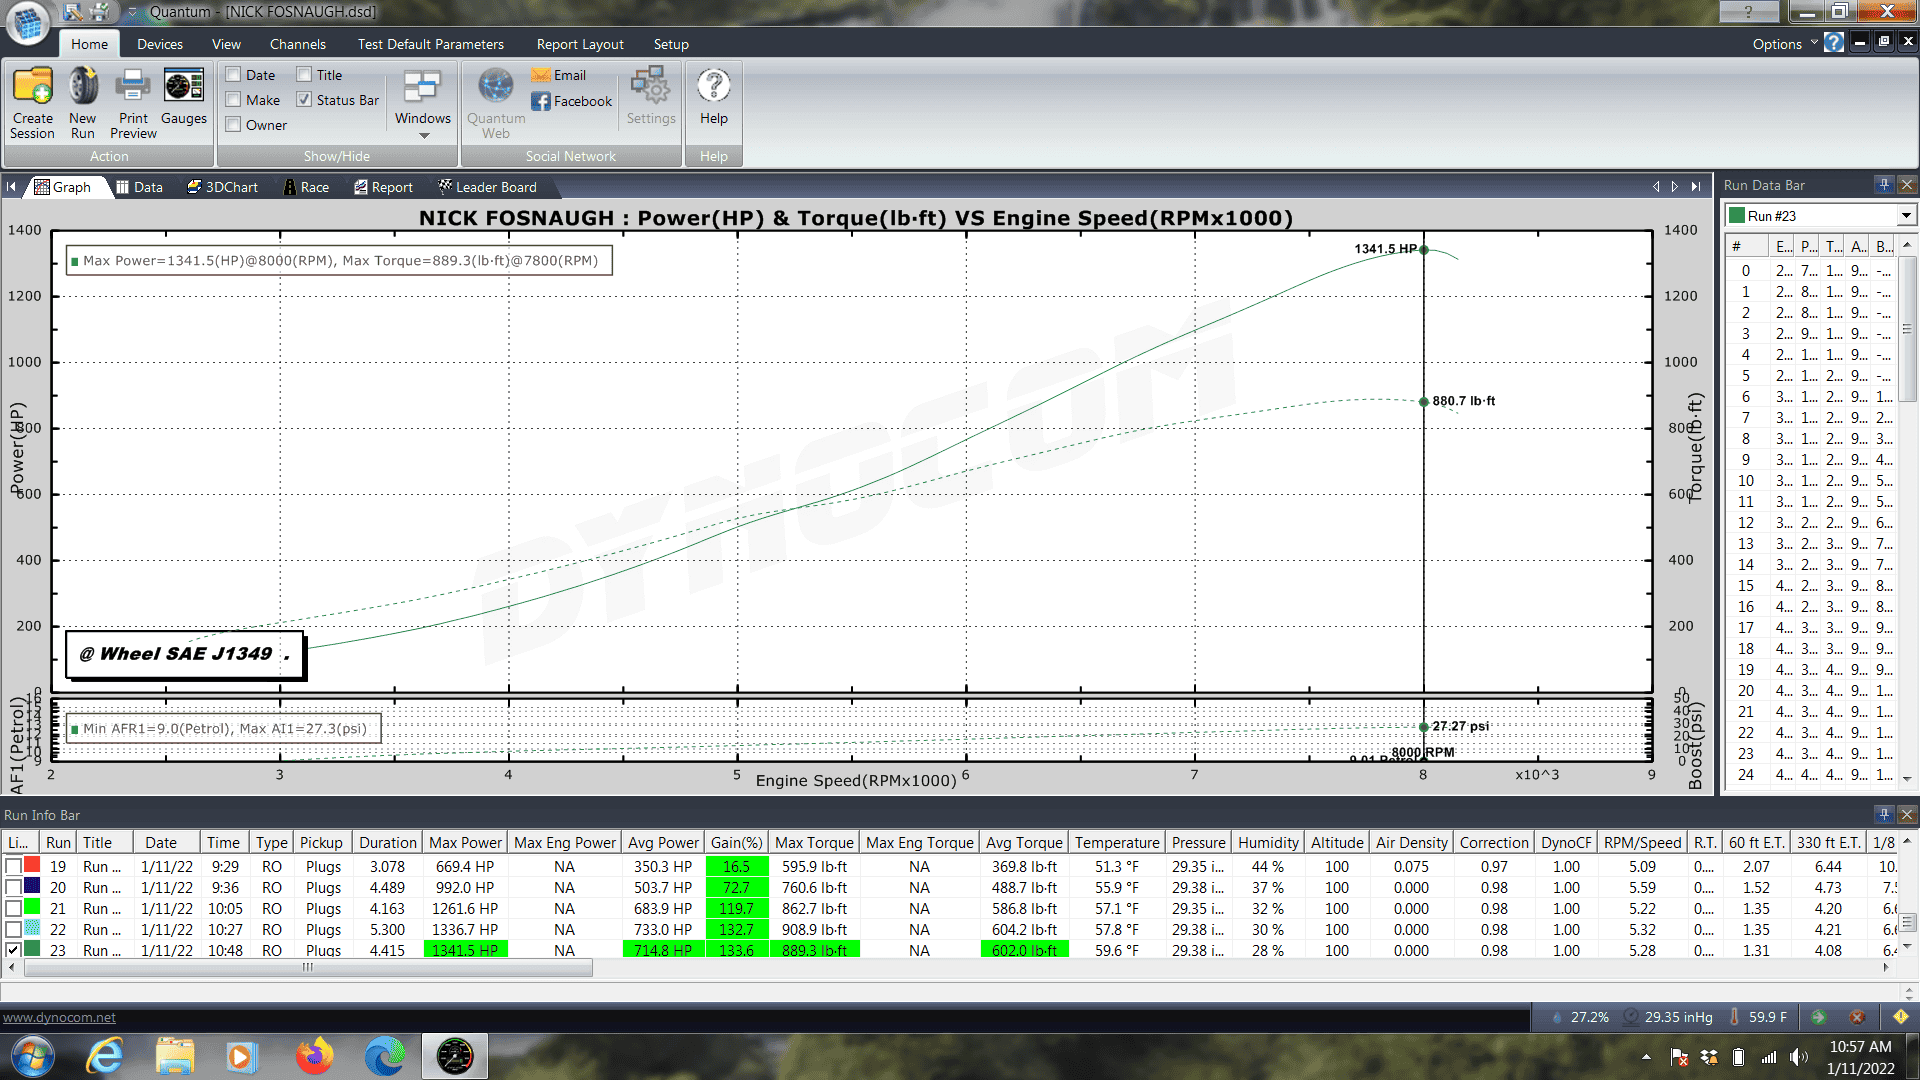
Task: Sort by Max Power column header
Action: click(465, 843)
